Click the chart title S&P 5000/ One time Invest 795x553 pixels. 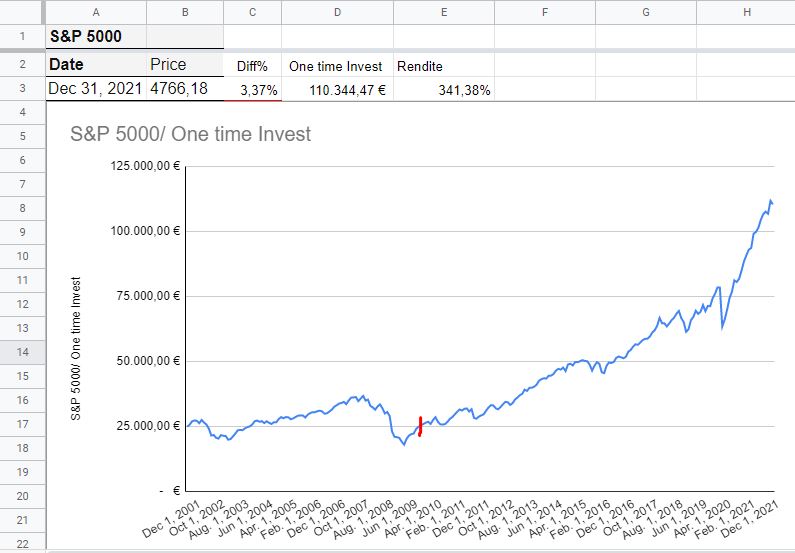point(191,134)
